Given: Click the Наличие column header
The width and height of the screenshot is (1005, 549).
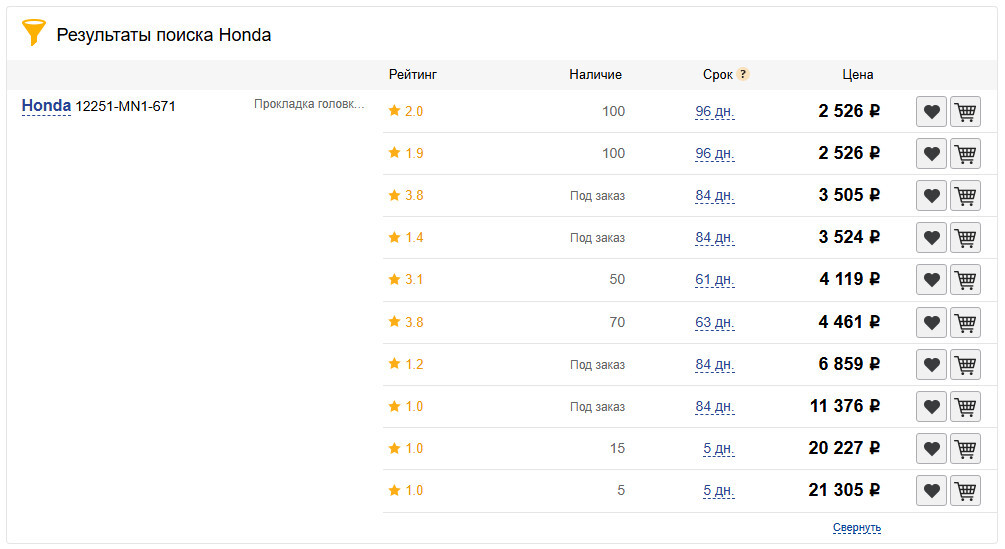Looking at the screenshot, I should [595, 74].
